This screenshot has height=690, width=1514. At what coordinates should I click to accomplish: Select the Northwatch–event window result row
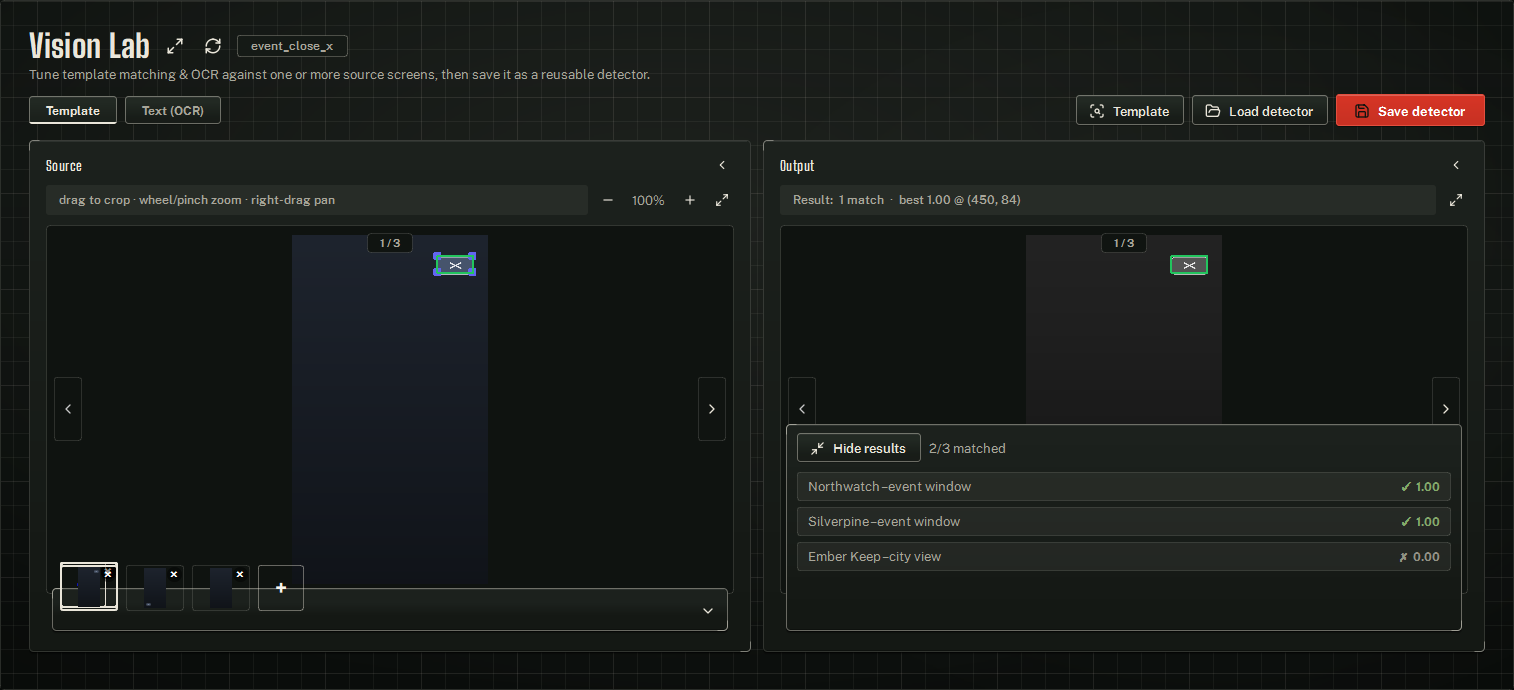tap(1124, 487)
